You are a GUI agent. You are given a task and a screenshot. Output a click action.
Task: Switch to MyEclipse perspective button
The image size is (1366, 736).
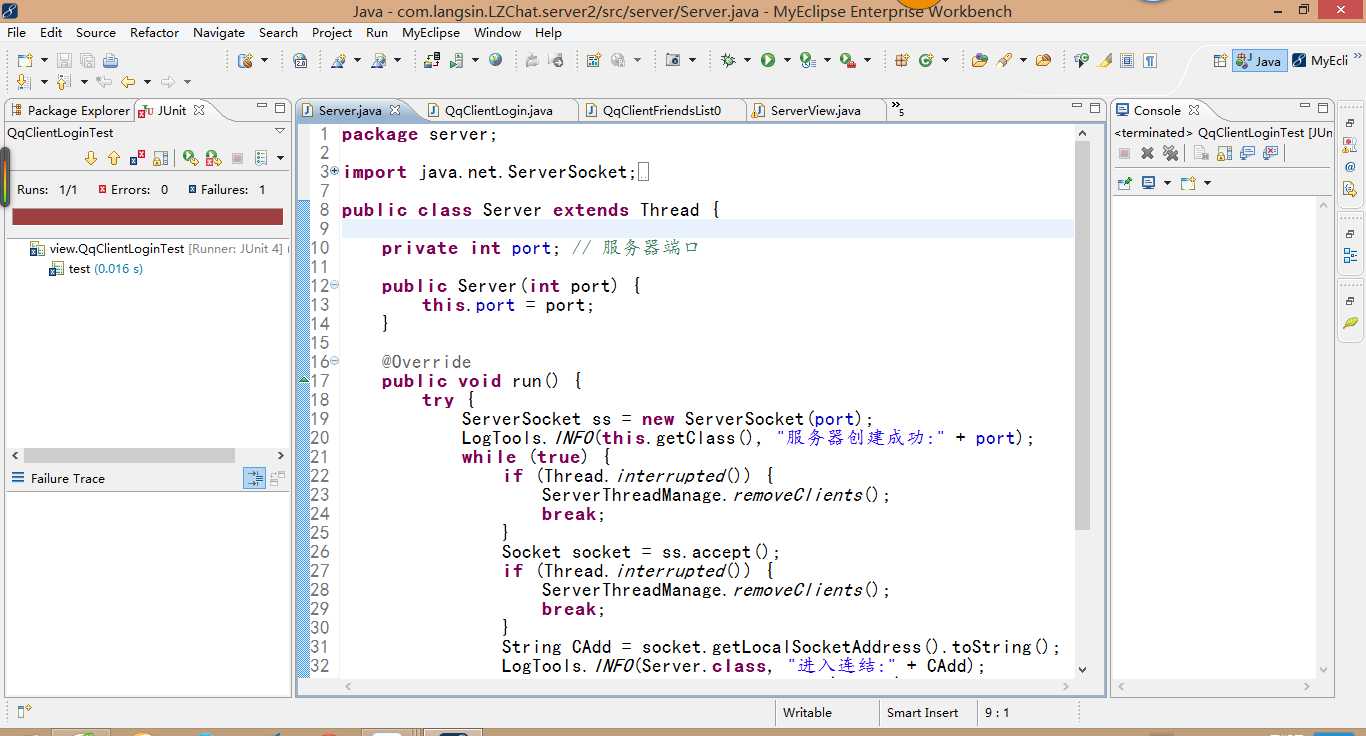click(x=1319, y=61)
